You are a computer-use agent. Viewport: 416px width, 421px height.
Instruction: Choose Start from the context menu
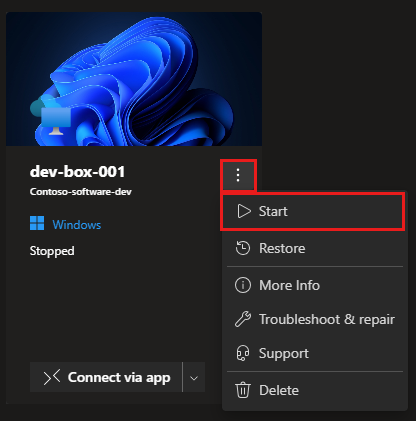pyautogui.click(x=313, y=211)
